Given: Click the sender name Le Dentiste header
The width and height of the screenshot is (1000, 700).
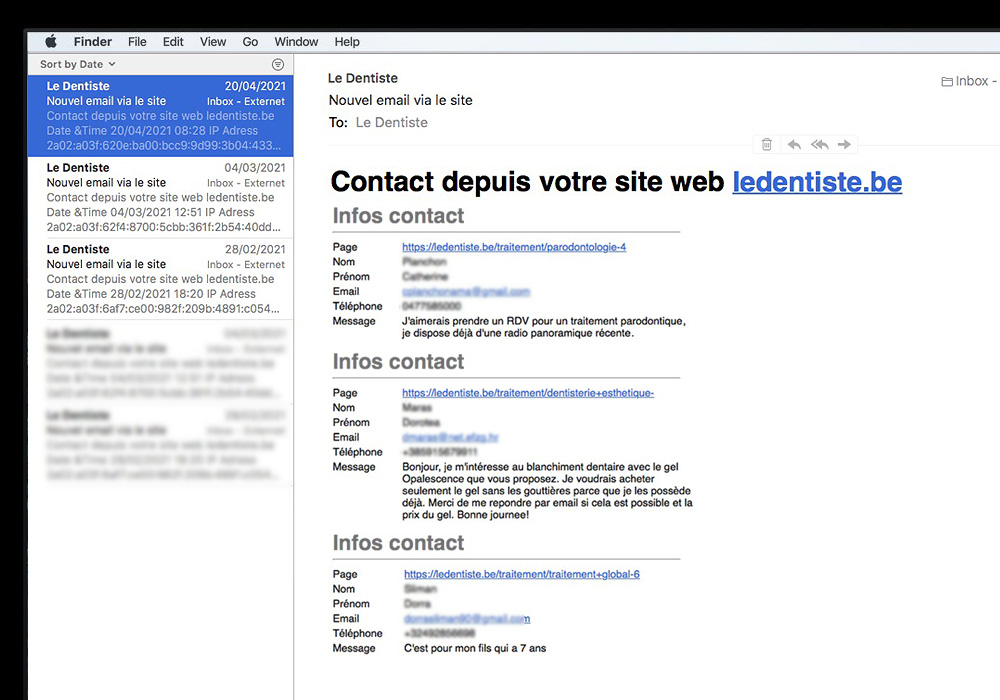Looking at the screenshot, I should (363, 78).
